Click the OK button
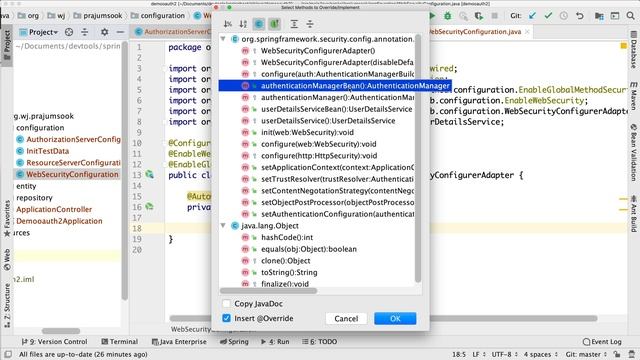The width and height of the screenshot is (640, 360). (395, 318)
